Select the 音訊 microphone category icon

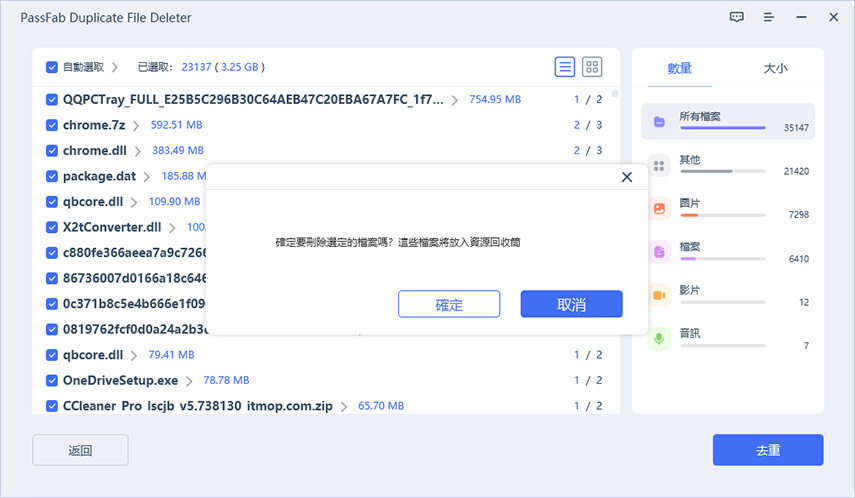click(659, 339)
